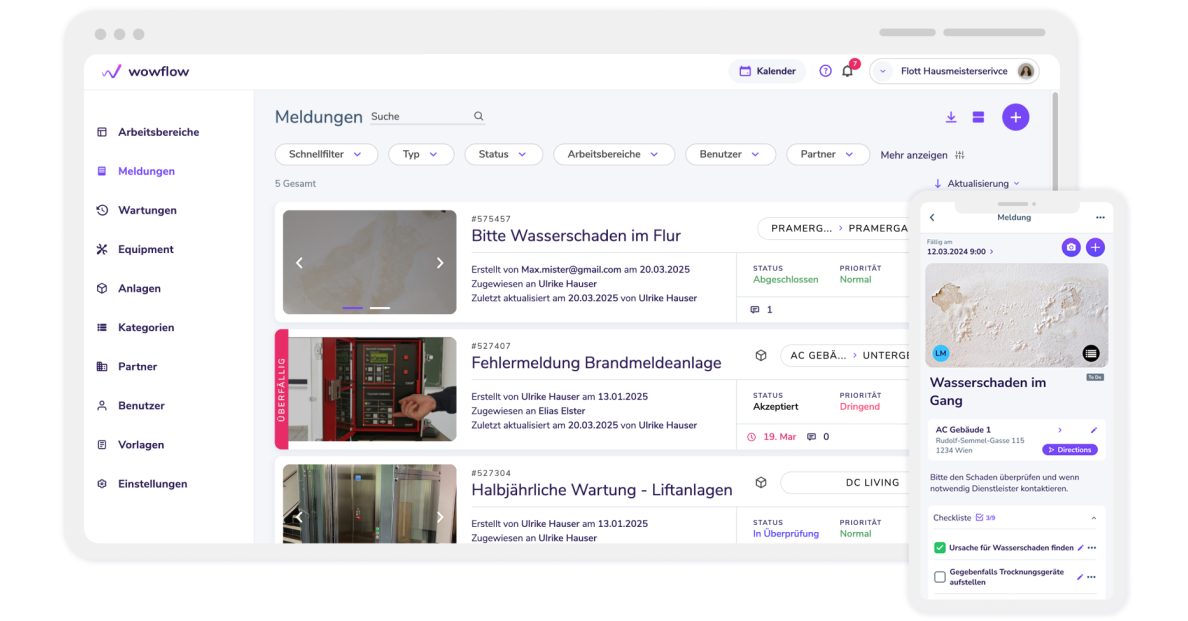Collapse the Checkliste section
Screen dimensions: 1188x621
1093,518
